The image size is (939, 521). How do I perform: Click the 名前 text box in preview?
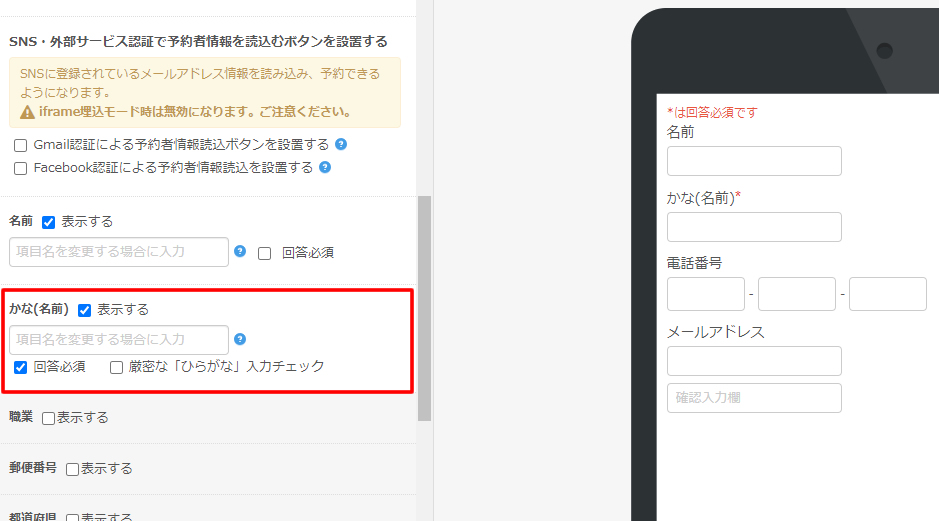coord(754,161)
